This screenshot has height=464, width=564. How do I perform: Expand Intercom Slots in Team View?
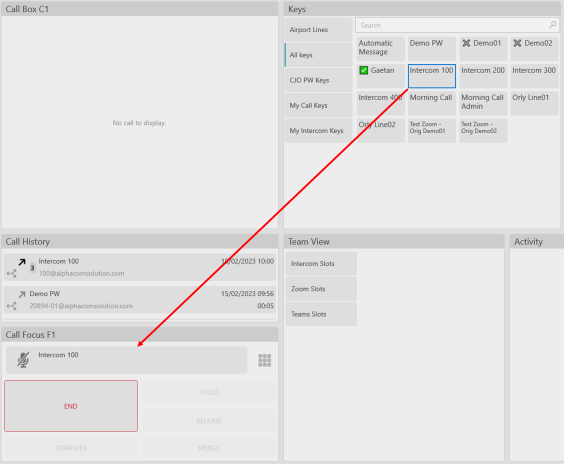click(321, 264)
